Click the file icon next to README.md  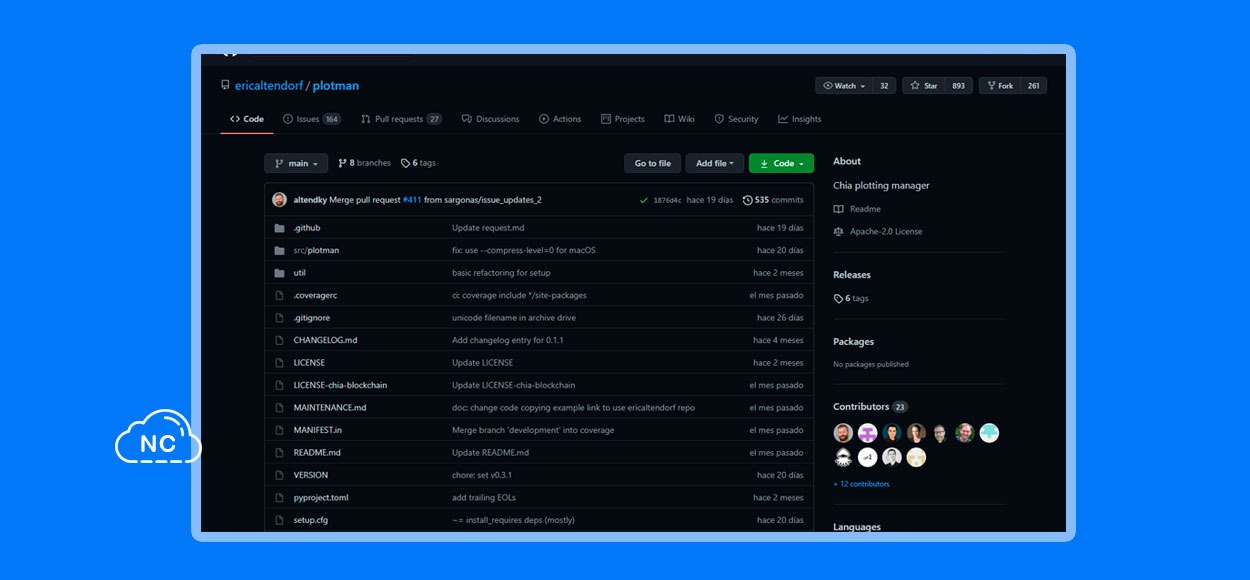coord(279,453)
